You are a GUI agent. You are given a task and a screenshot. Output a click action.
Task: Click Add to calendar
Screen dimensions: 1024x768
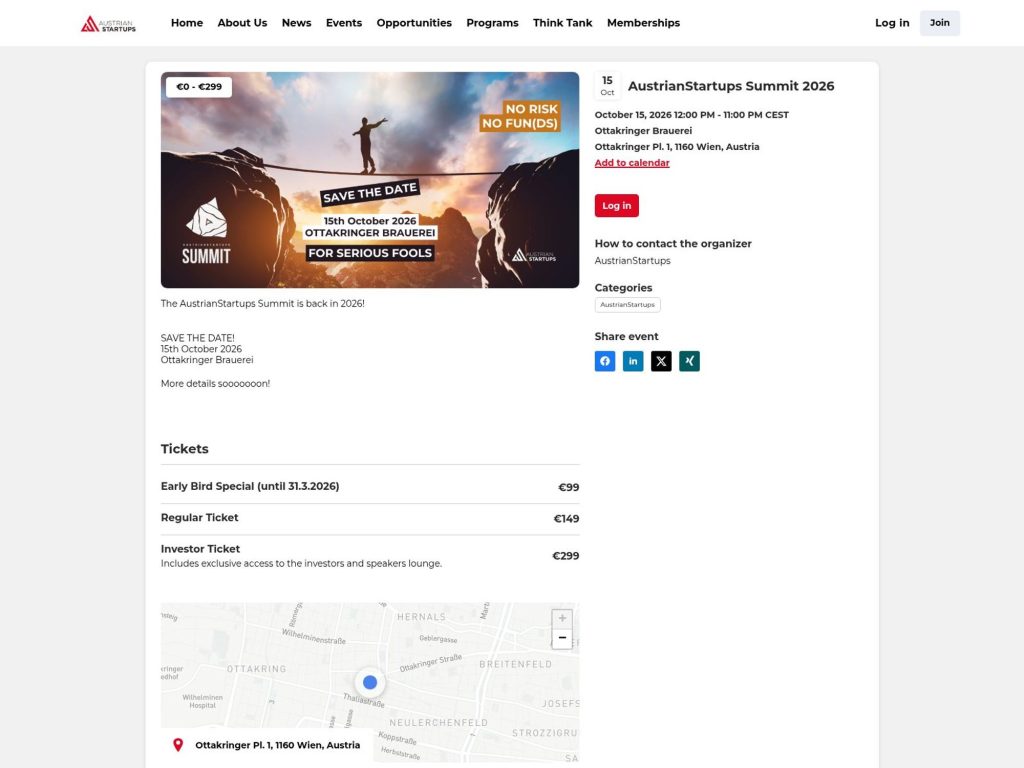[632, 162]
